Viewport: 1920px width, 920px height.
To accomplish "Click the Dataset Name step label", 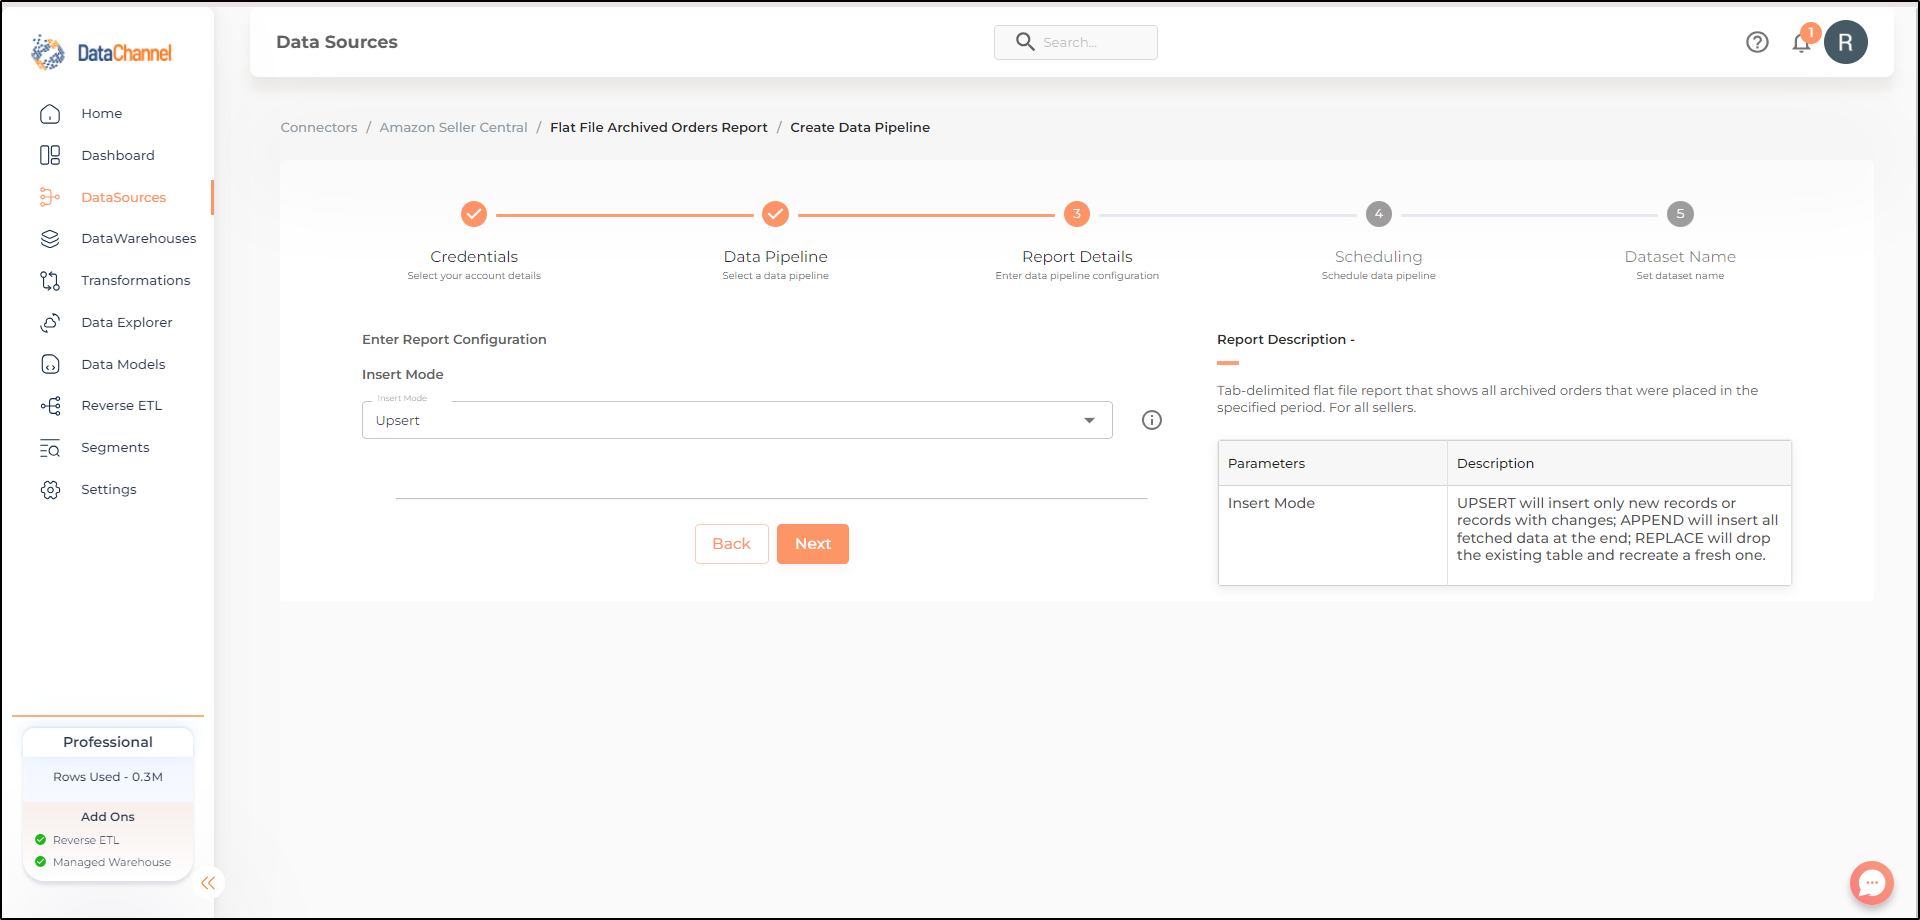I will pyautogui.click(x=1680, y=257).
